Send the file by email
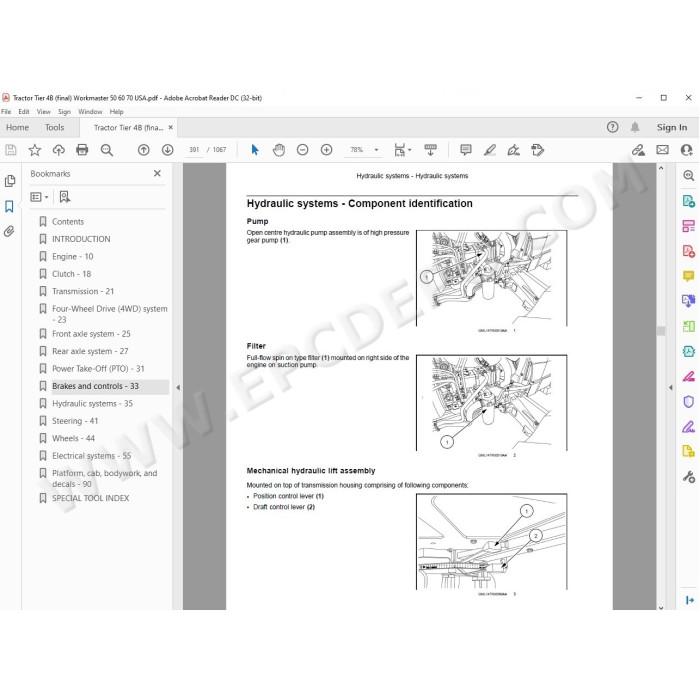This screenshot has width=700, height=700. tap(662, 150)
